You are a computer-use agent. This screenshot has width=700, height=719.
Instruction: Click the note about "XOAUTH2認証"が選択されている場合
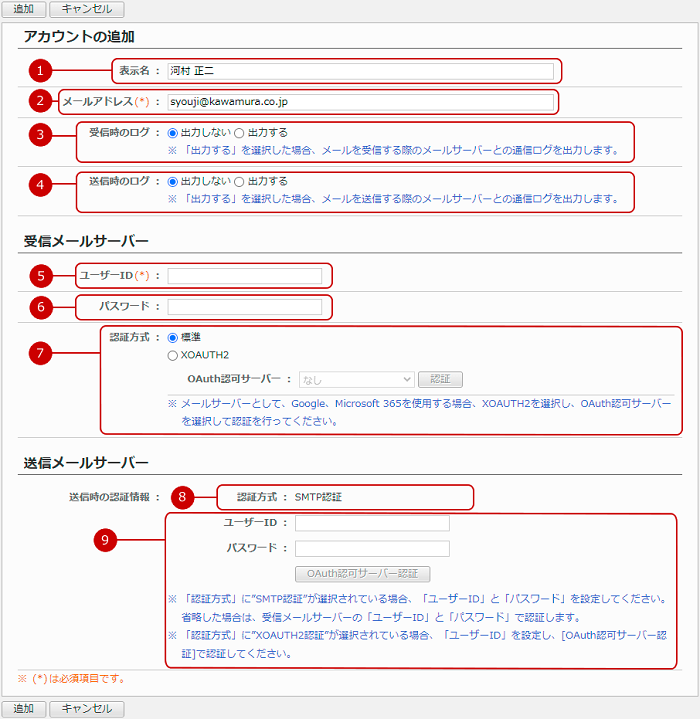(x=417, y=644)
